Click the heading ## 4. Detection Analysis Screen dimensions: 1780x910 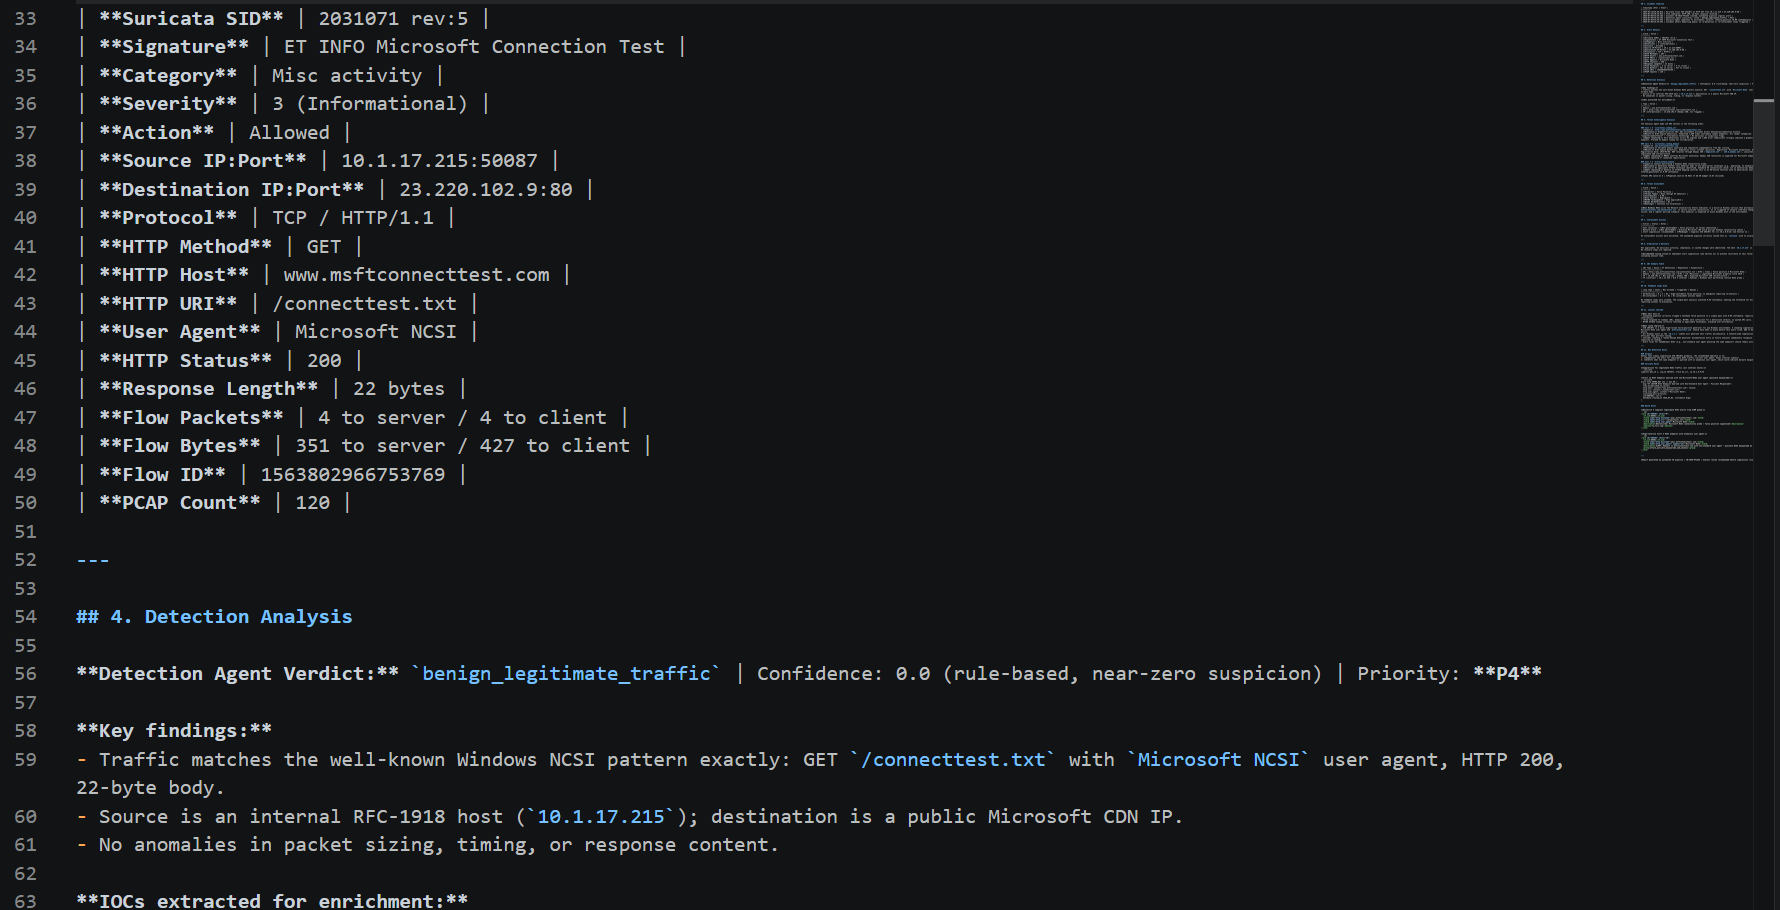click(x=214, y=617)
